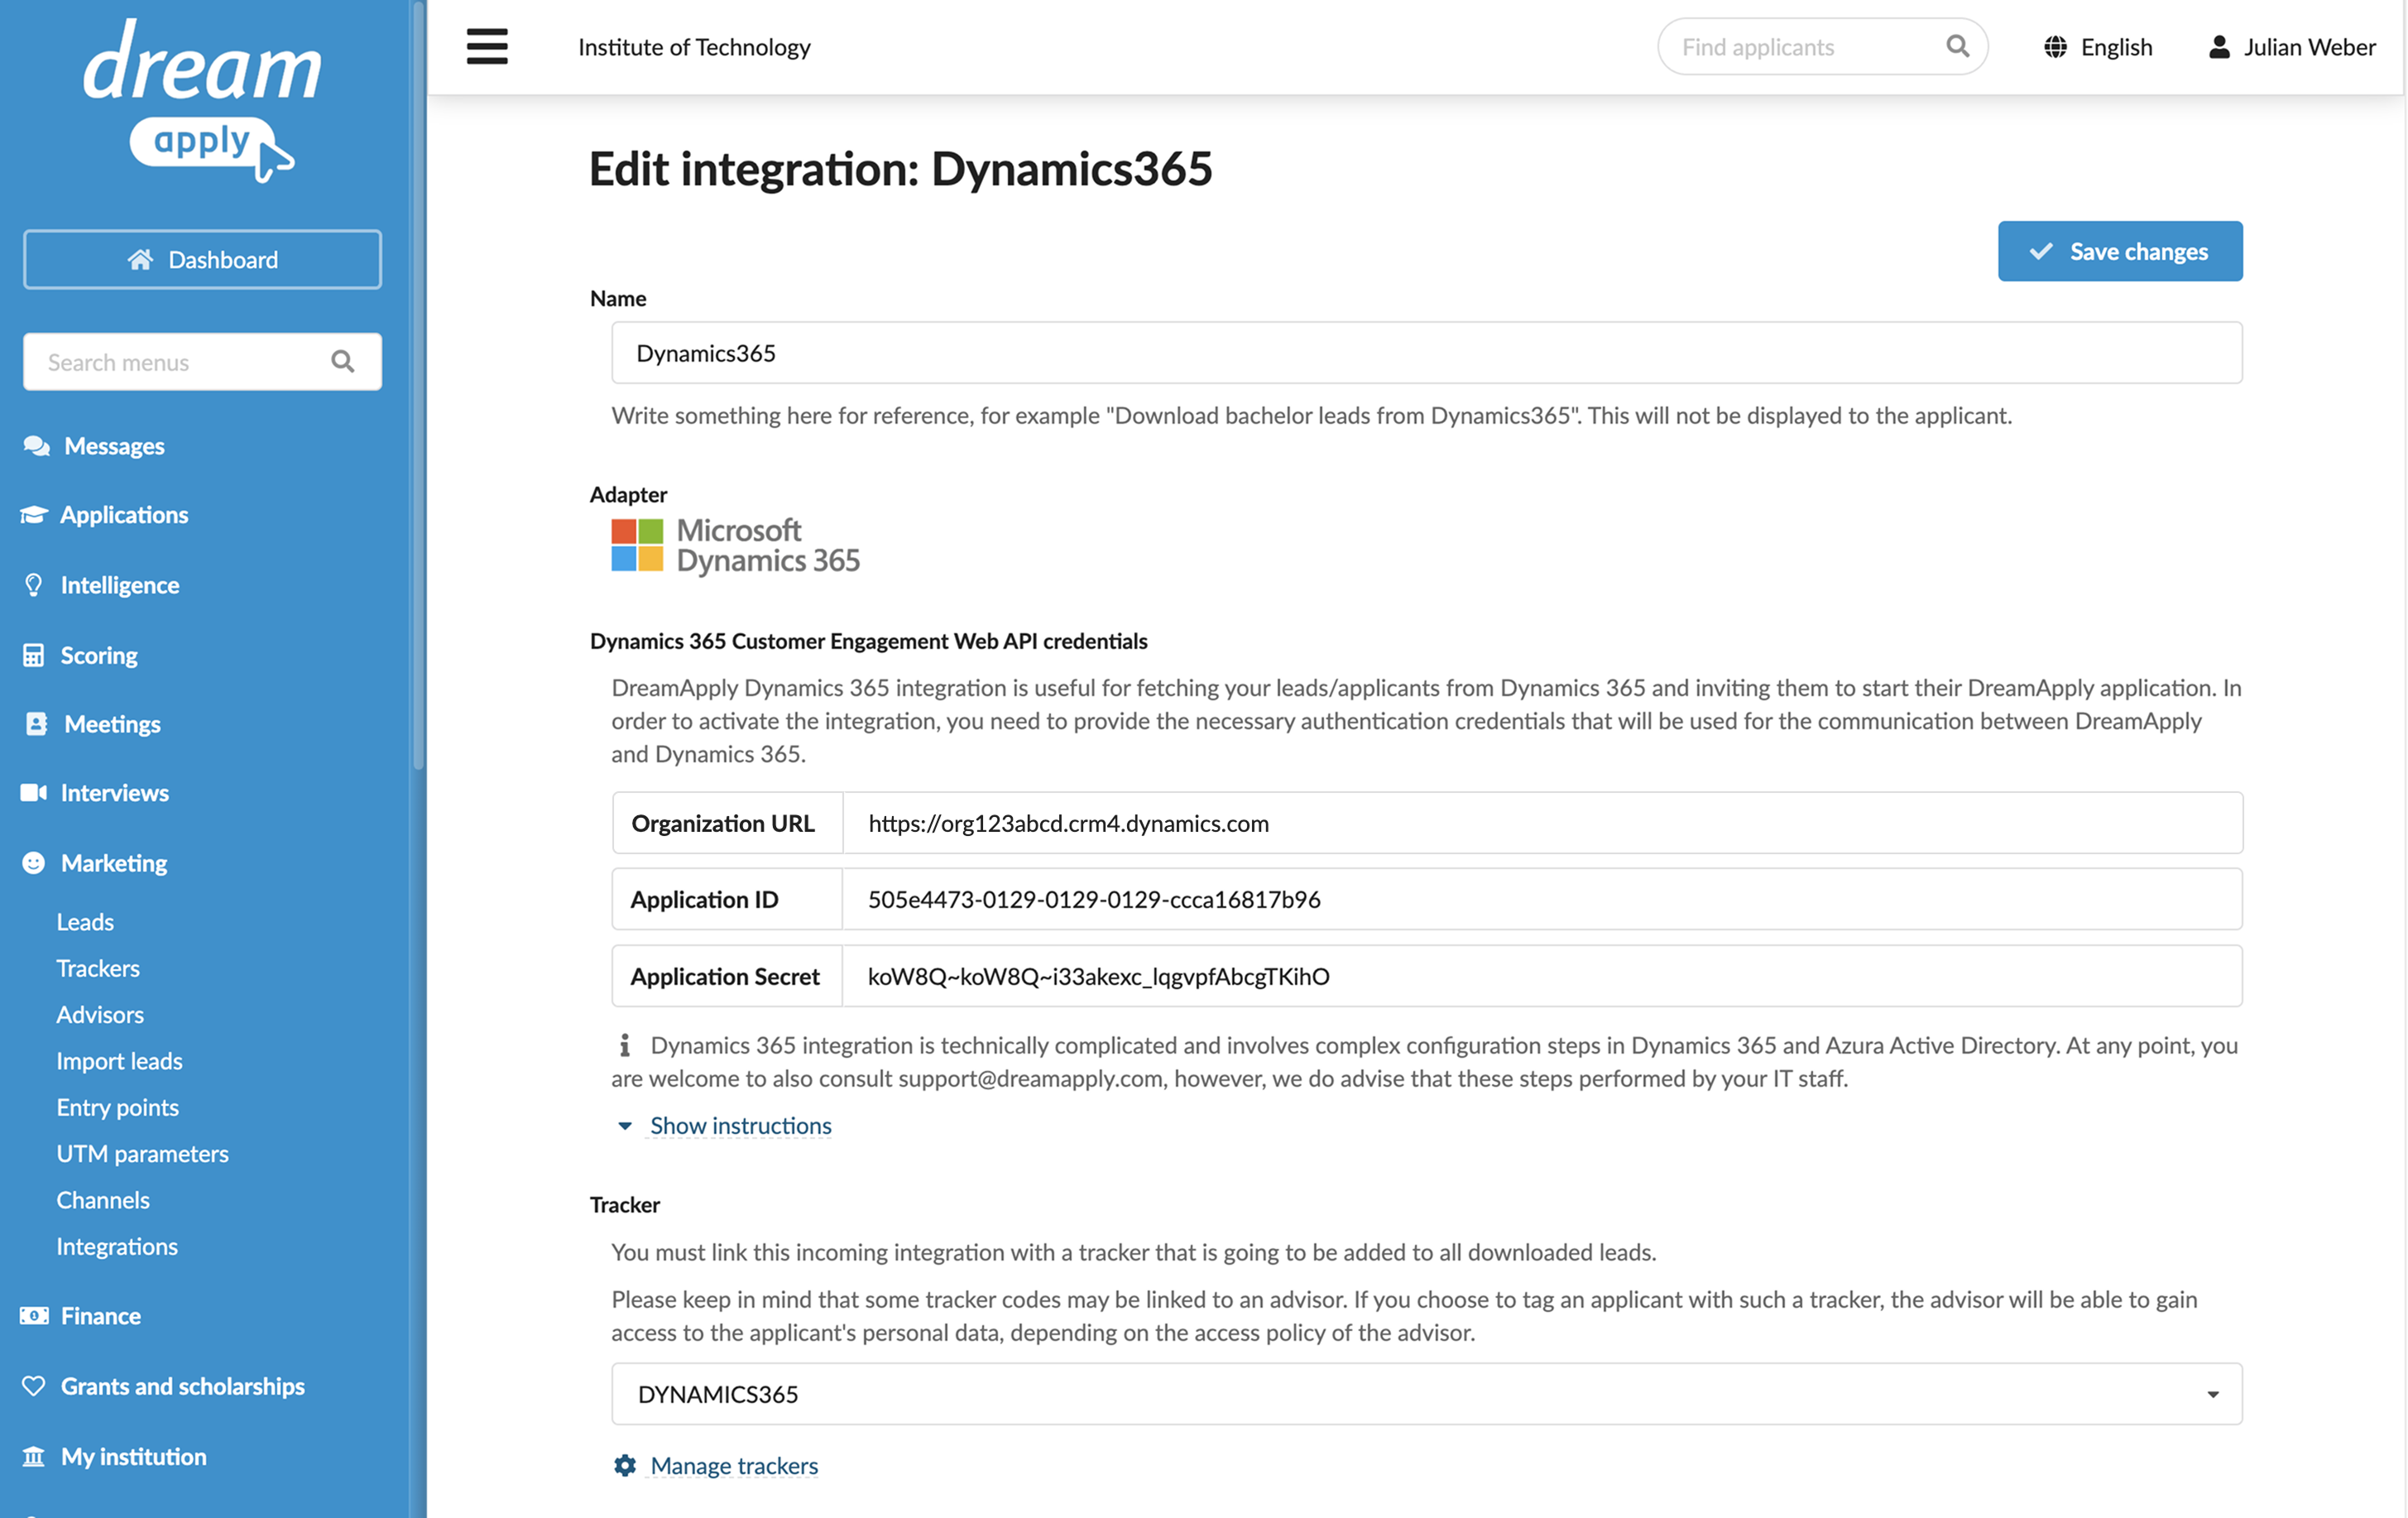Click the info icon beside Dynamics 365 note

click(625, 1046)
